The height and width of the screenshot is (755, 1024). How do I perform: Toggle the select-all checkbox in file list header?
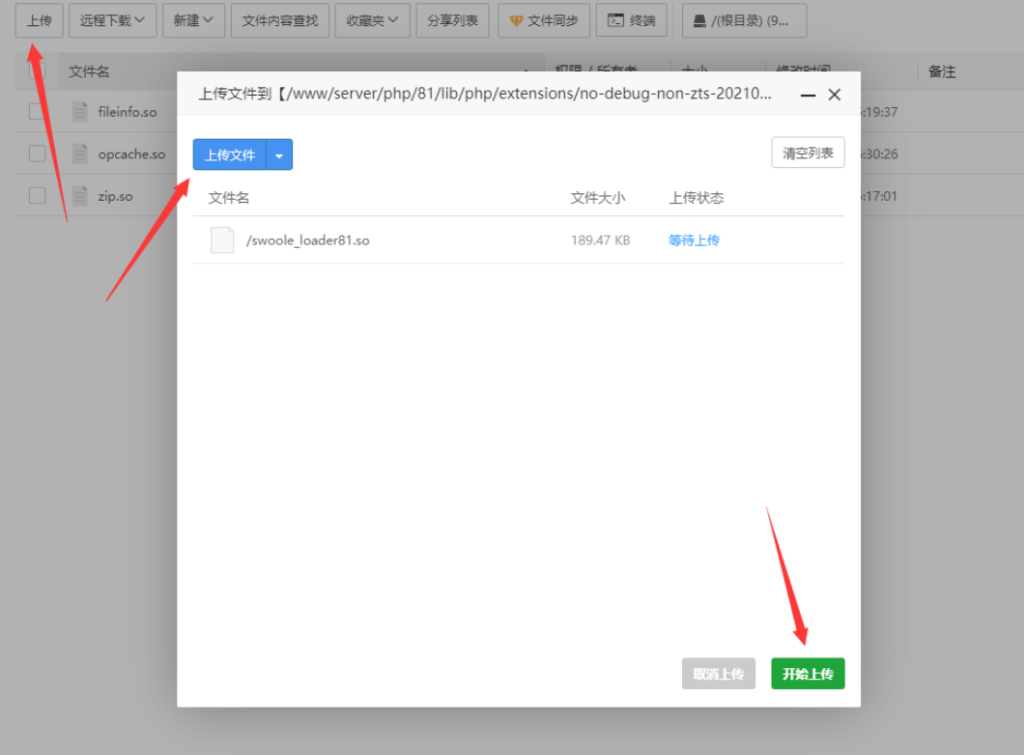pyautogui.click(x=35, y=71)
